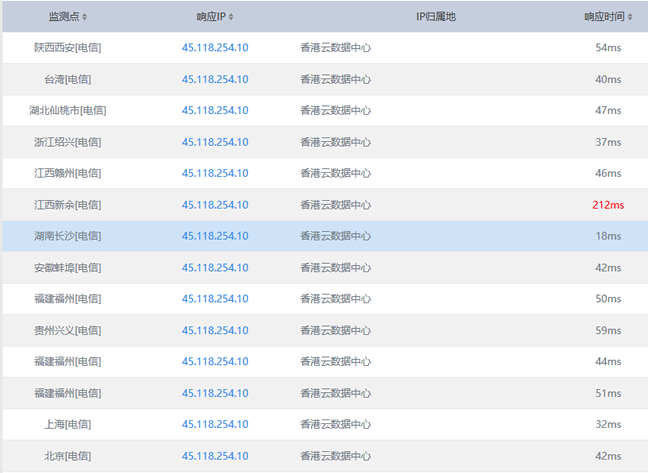Select the 江西赣州[电信] monitoring point cell
This screenshot has height=473, width=648.
pos(67,173)
